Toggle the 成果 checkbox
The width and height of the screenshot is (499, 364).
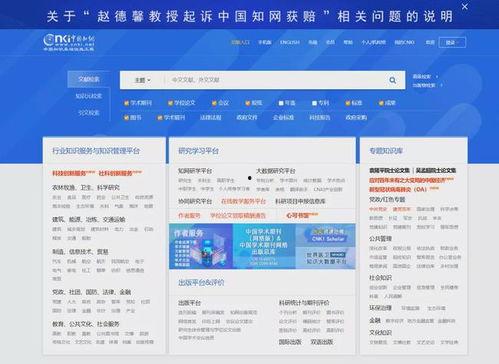(x=381, y=103)
